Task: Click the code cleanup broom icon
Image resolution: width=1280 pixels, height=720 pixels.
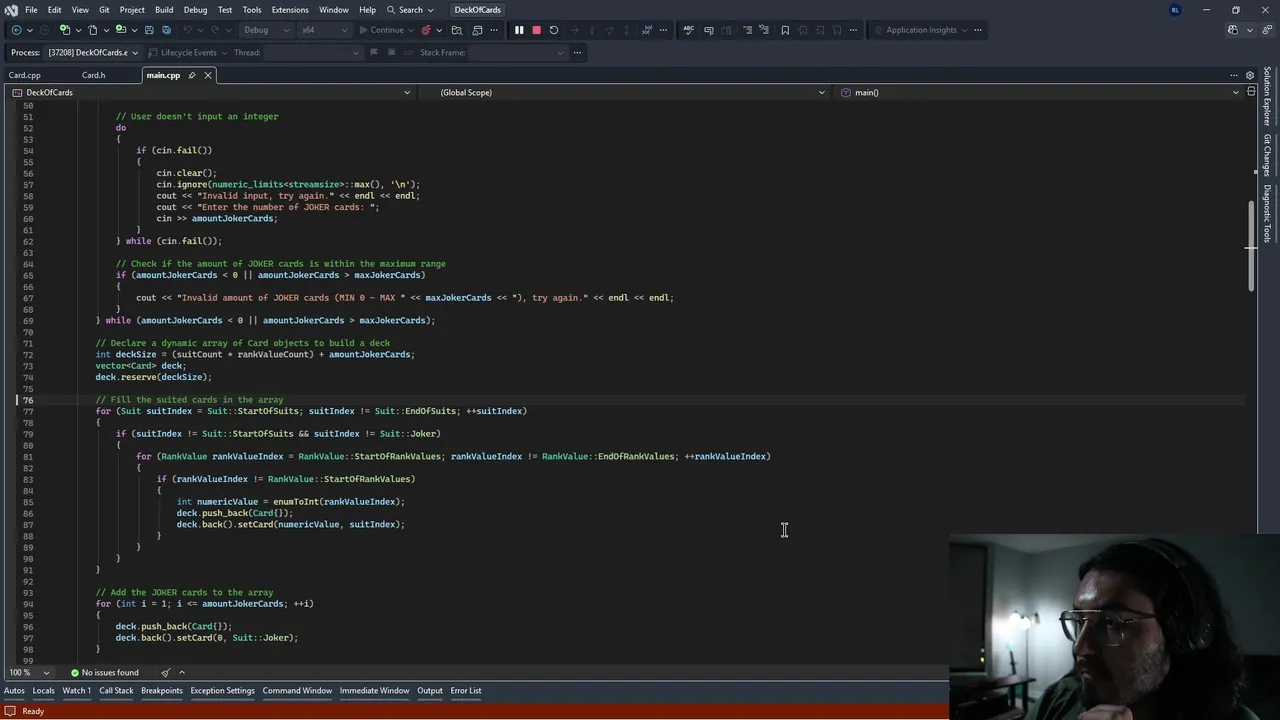Action: pyautogui.click(x=166, y=672)
